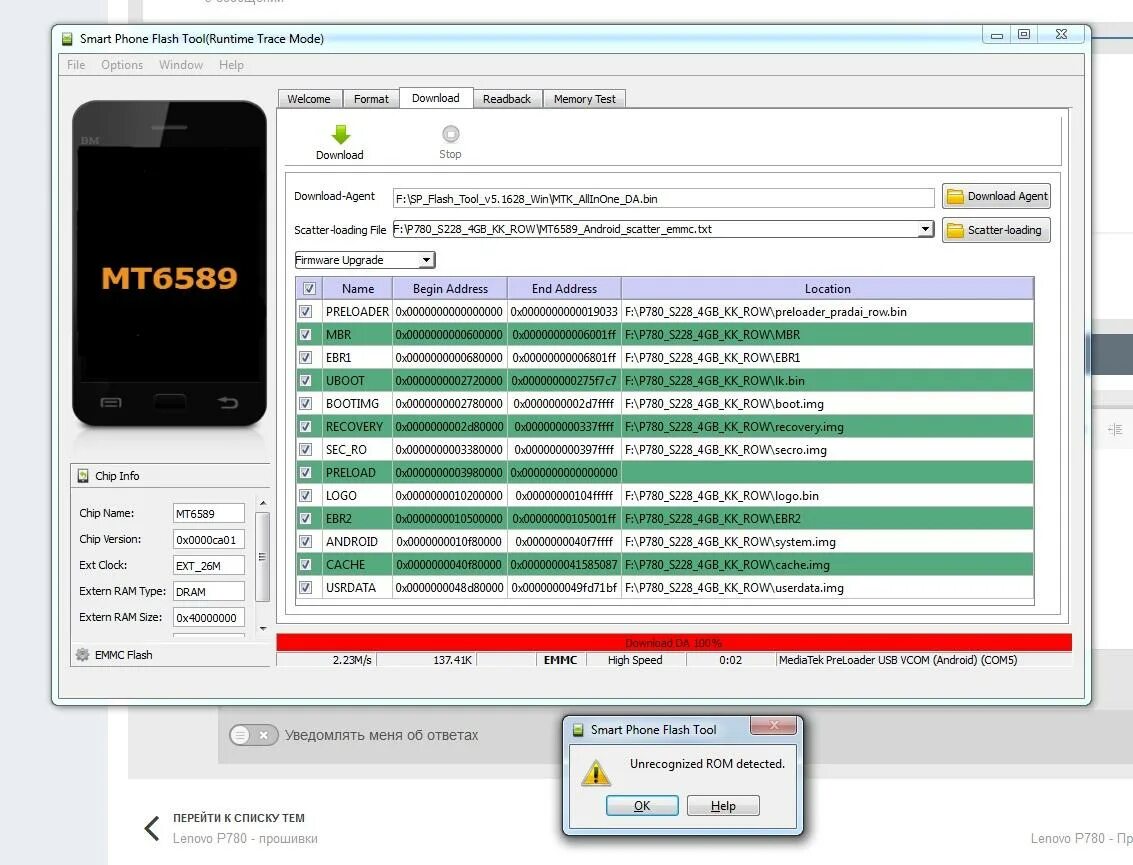The width and height of the screenshot is (1133, 865).
Task: Click the Extern RAM Type DRAM field
Action: [209, 592]
